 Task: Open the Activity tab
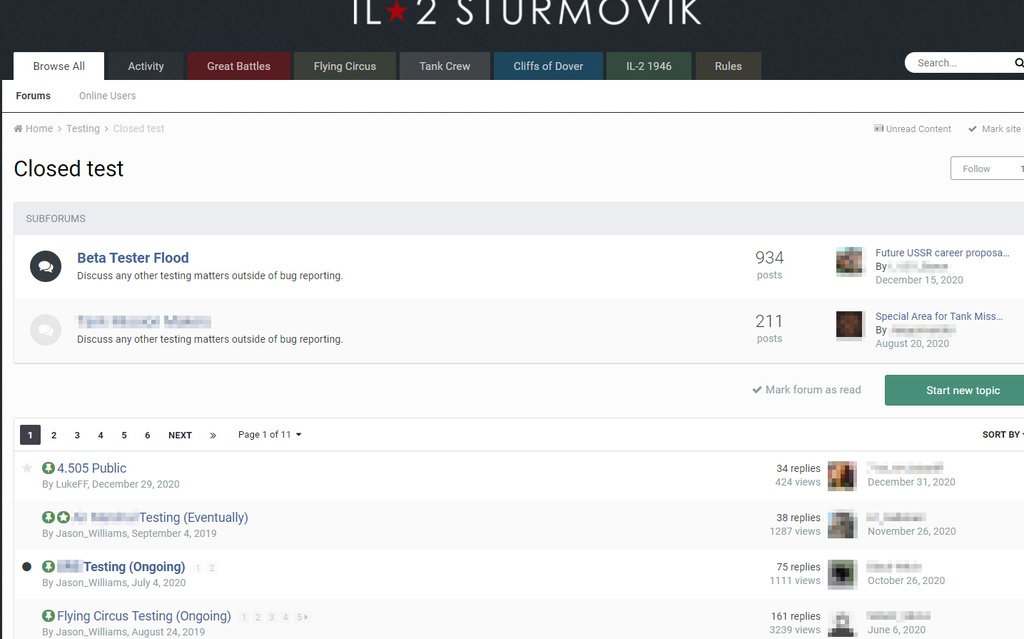146,66
